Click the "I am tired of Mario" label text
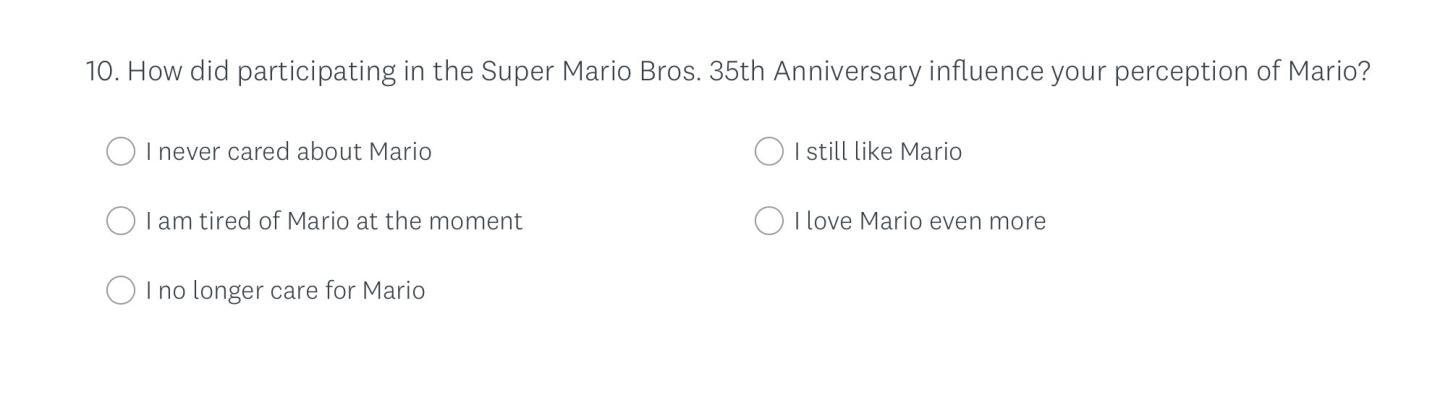The width and height of the screenshot is (1440, 403). (333, 221)
